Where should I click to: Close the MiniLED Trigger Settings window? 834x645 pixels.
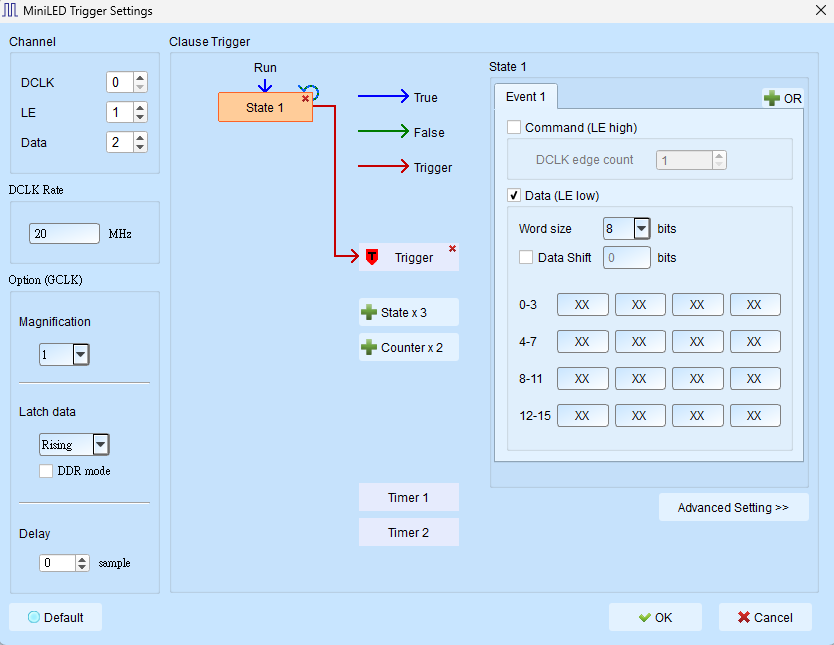pos(821,11)
